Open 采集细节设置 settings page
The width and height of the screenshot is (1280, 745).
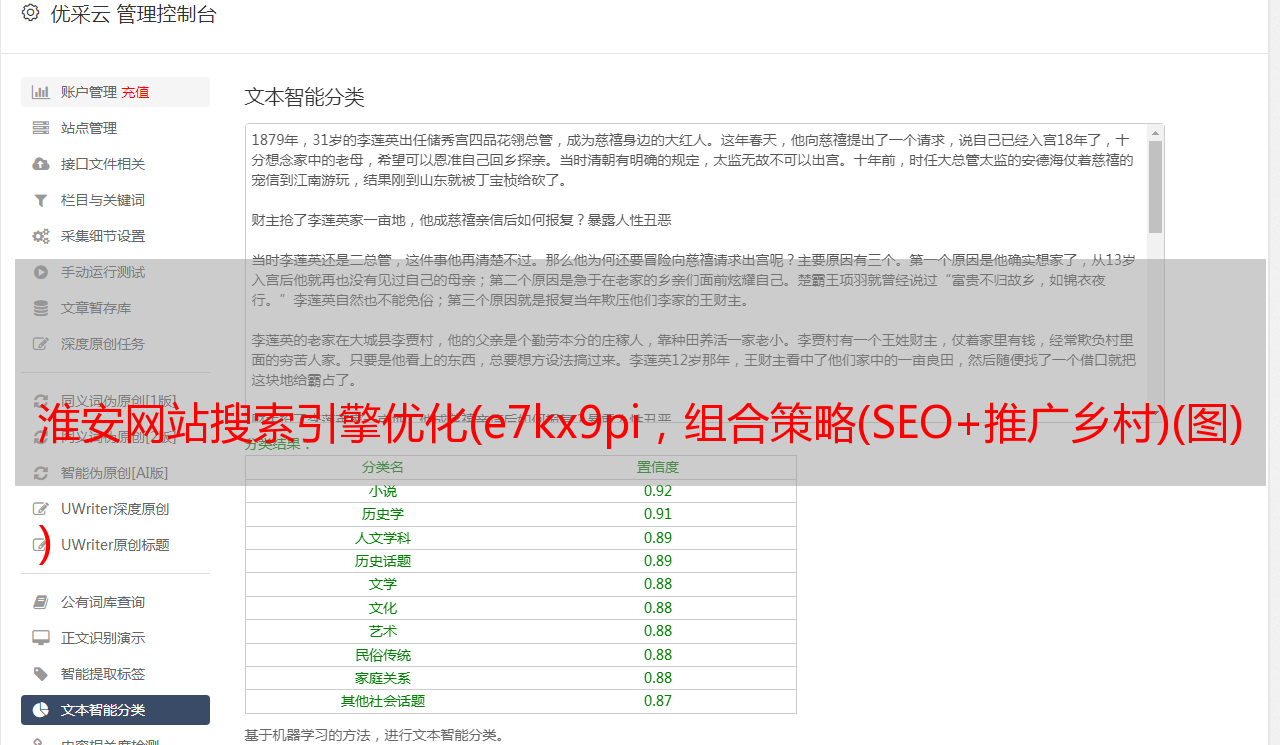tap(115, 236)
